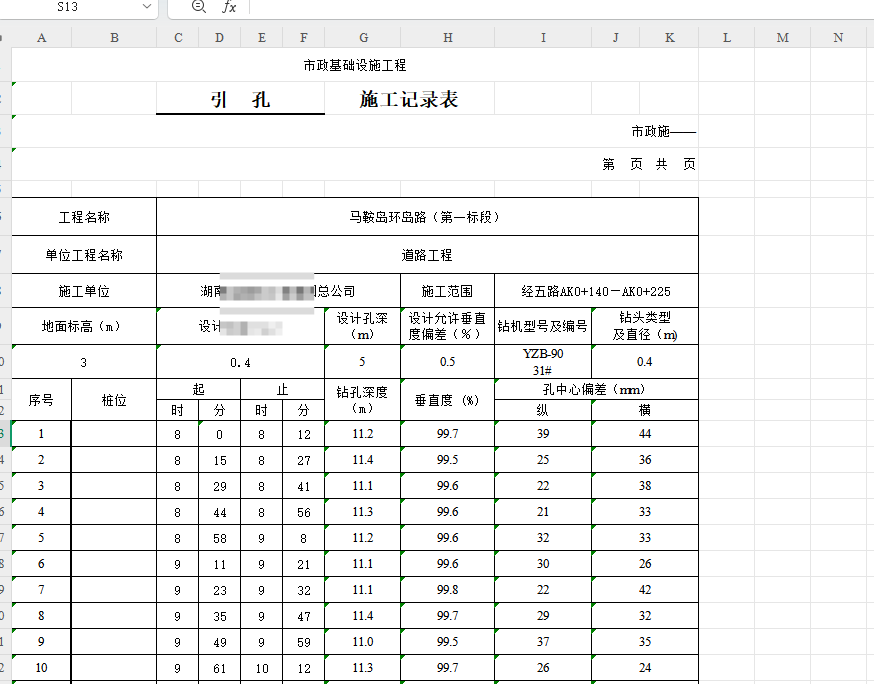874x684 pixels.
Task: Click the 引 孔 underlined title cell
Action: 240,100
